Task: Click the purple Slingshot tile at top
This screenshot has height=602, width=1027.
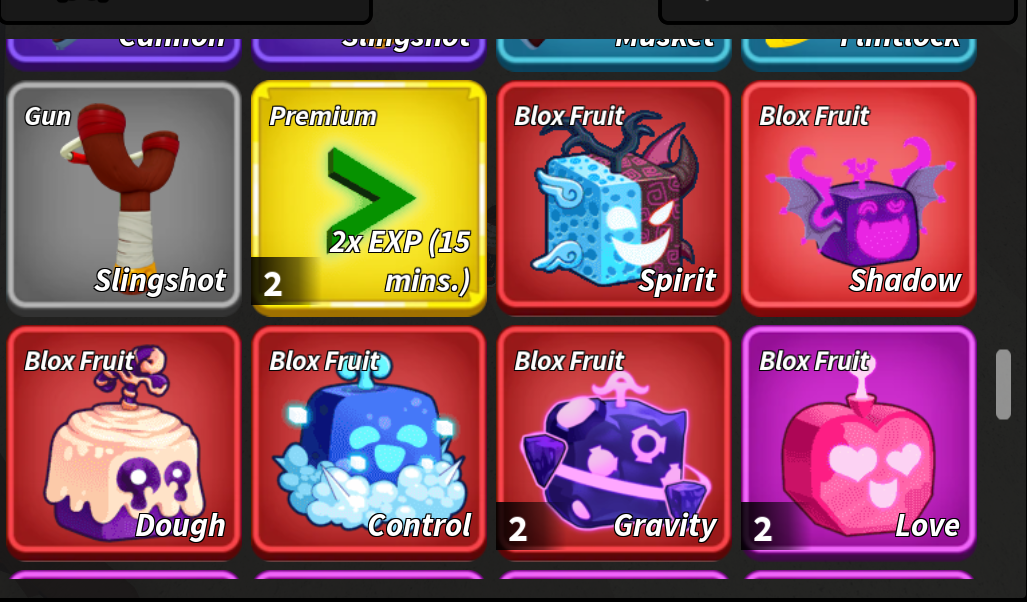Action: pyautogui.click(x=369, y=51)
